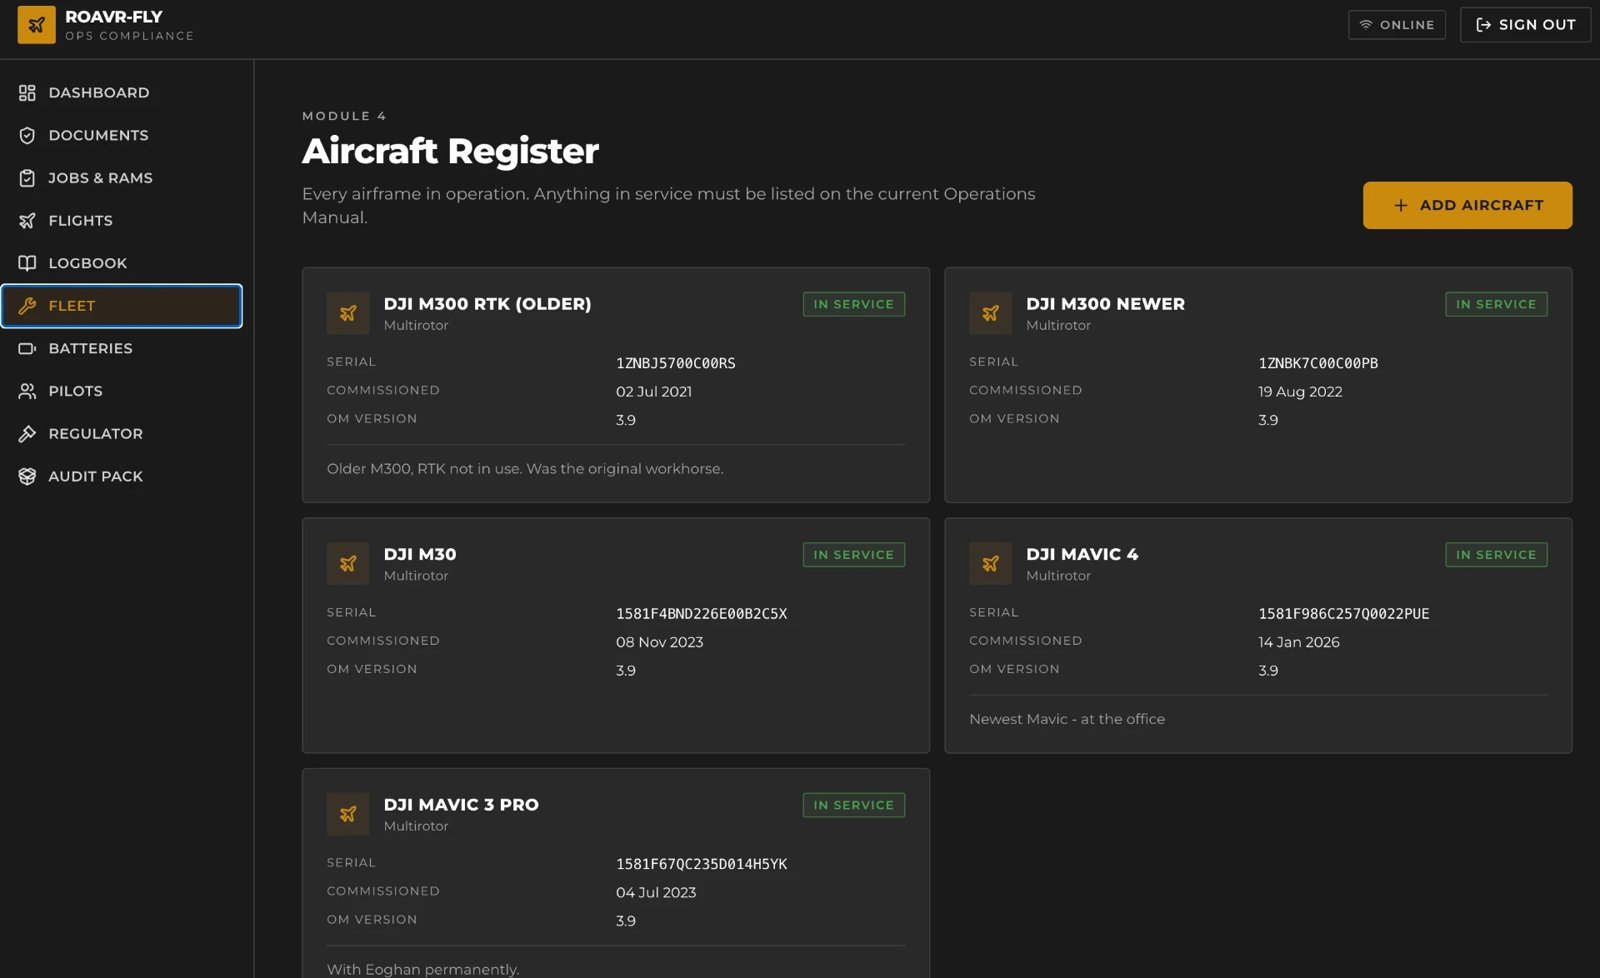
Task: Open the Regulator section
Action: tap(121, 434)
